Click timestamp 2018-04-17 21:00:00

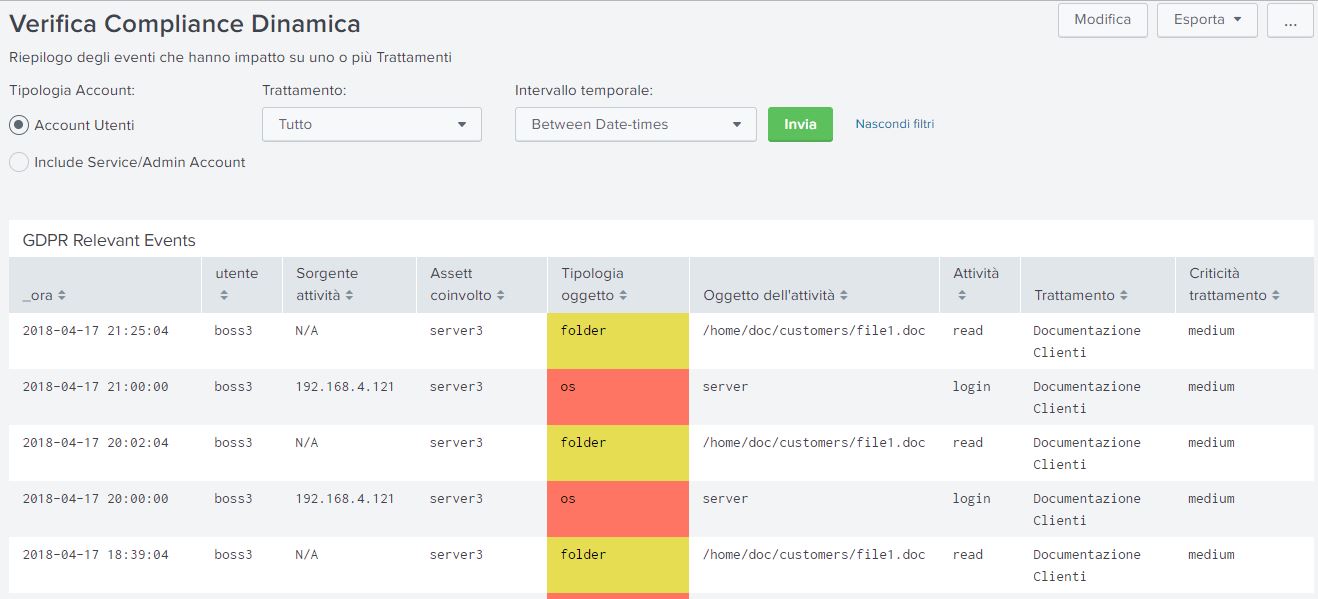(96, 386)
